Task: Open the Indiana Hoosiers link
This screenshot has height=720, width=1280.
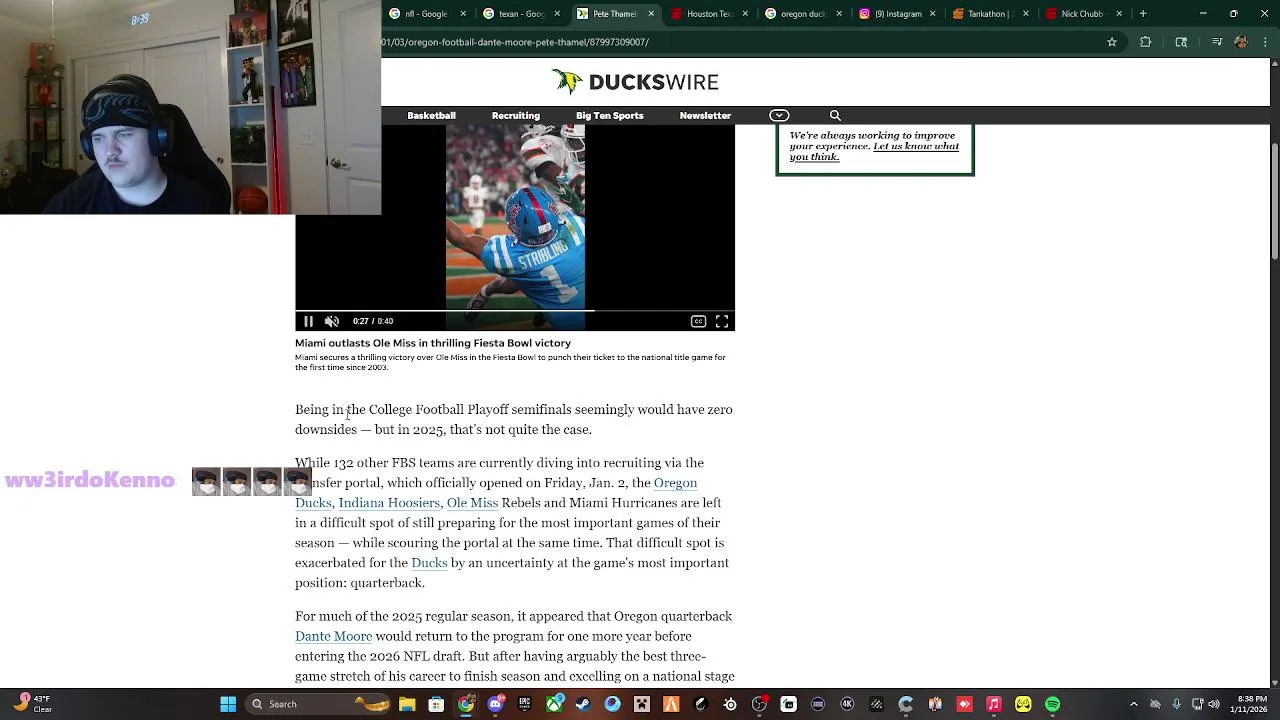Action: click(389, 503)
